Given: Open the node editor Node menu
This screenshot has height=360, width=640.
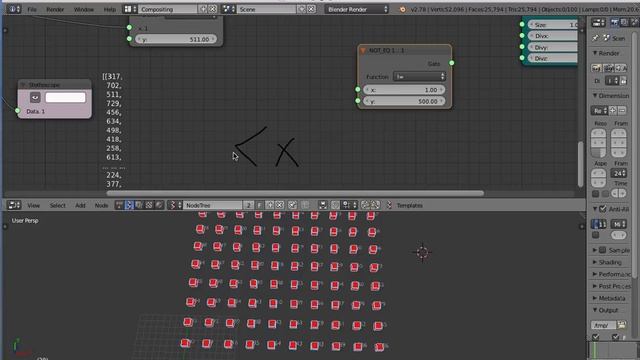Looking at the screenshot, I should tap(101, 205).
